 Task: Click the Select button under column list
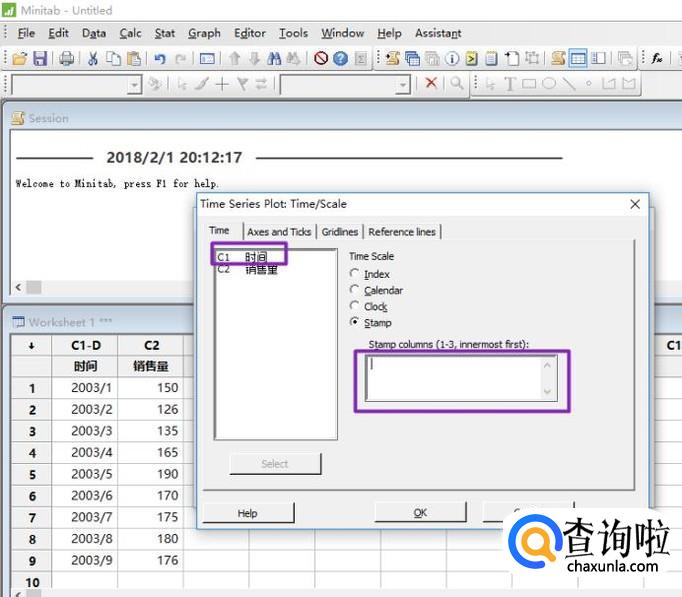pyautogui.click(x=275, y=464)
